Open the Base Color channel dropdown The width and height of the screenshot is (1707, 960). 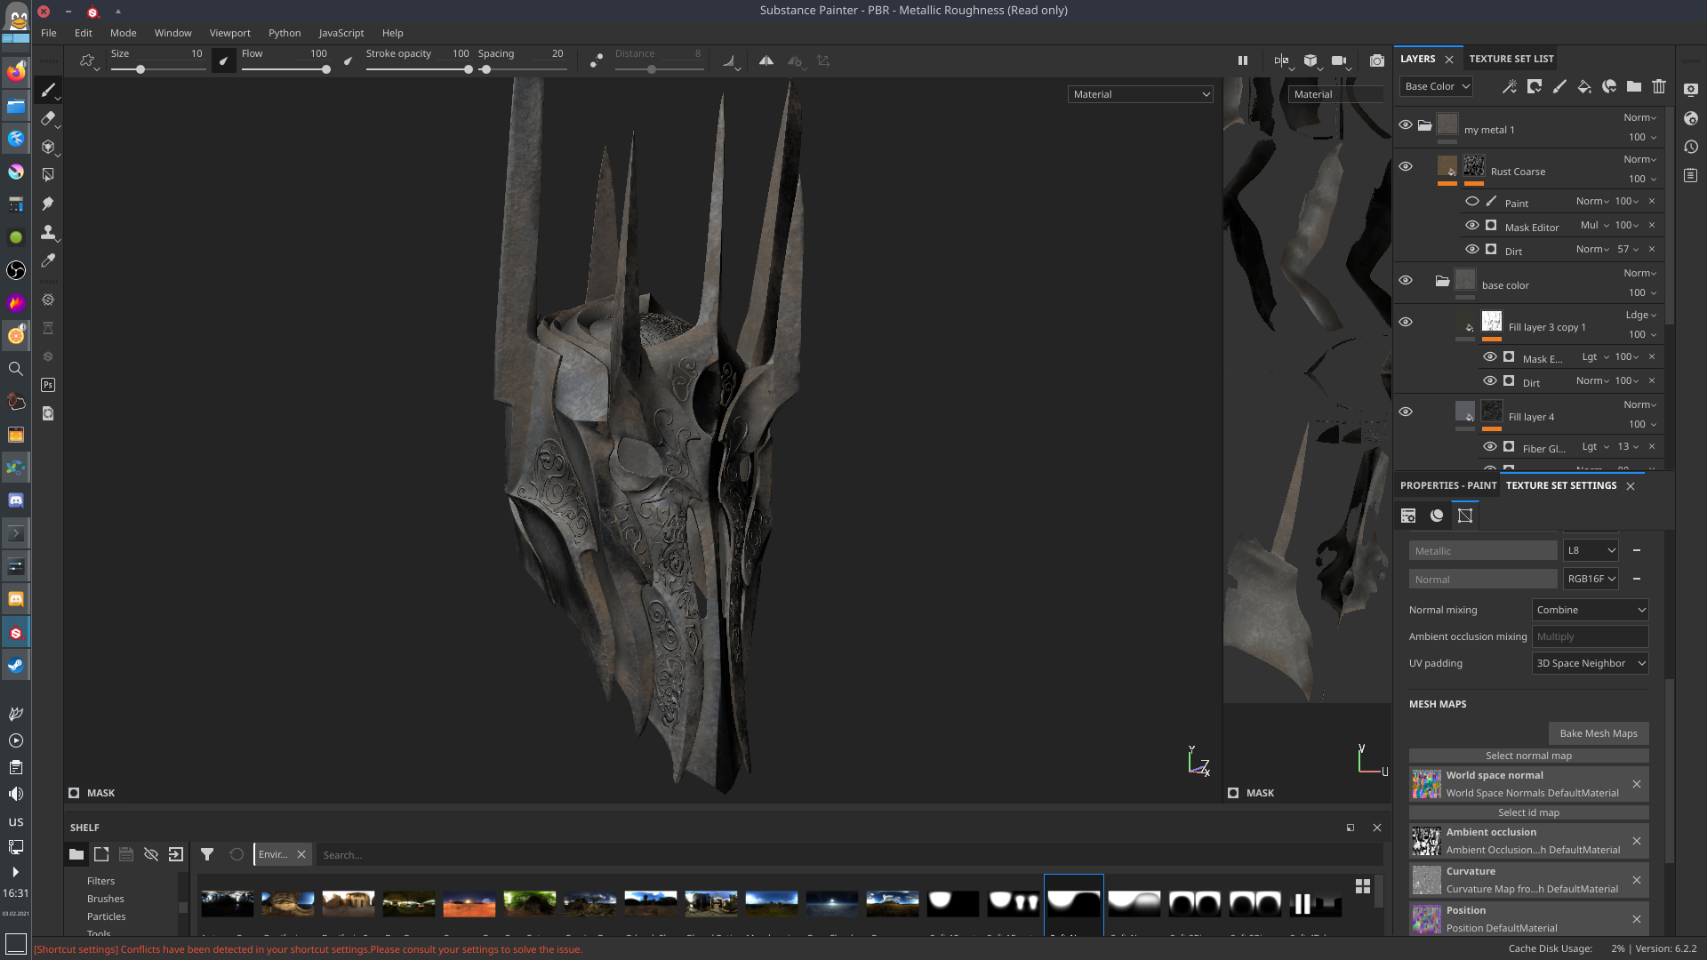click(1436, 87)
